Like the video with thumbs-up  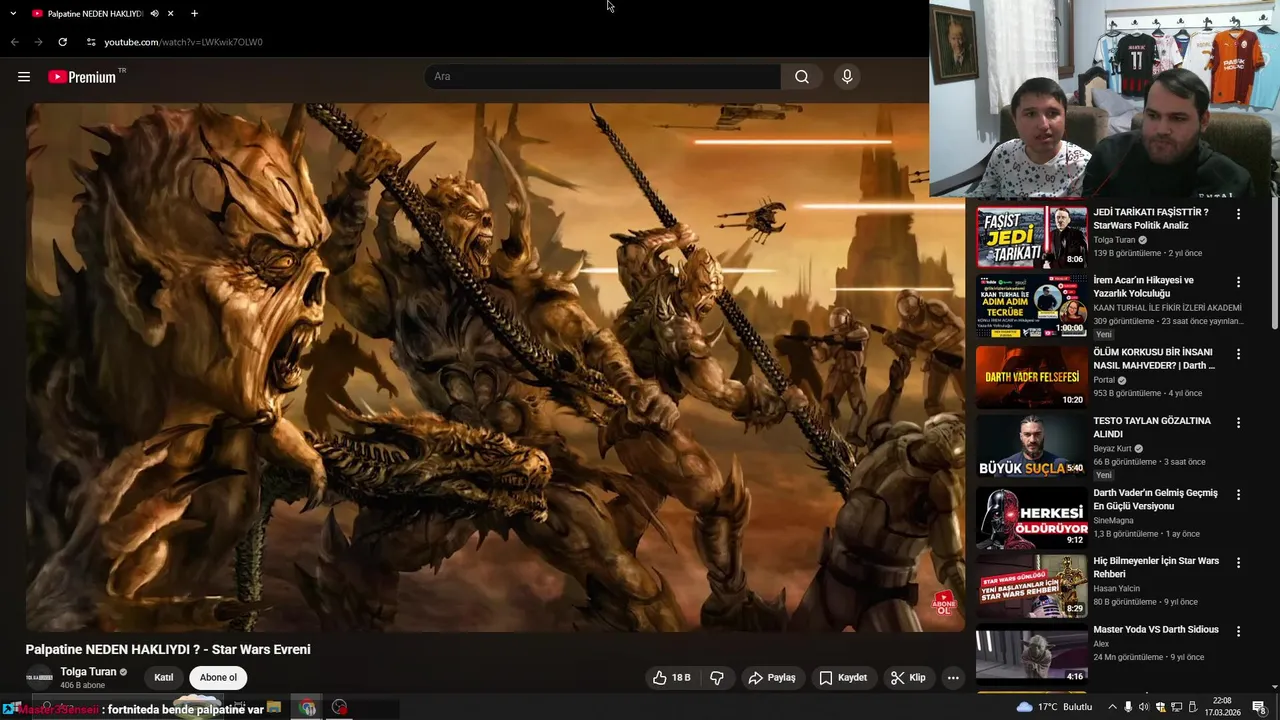[672, 678]
